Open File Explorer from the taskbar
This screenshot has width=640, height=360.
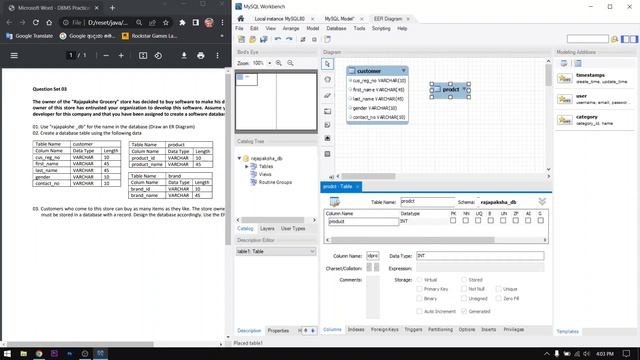24,353
